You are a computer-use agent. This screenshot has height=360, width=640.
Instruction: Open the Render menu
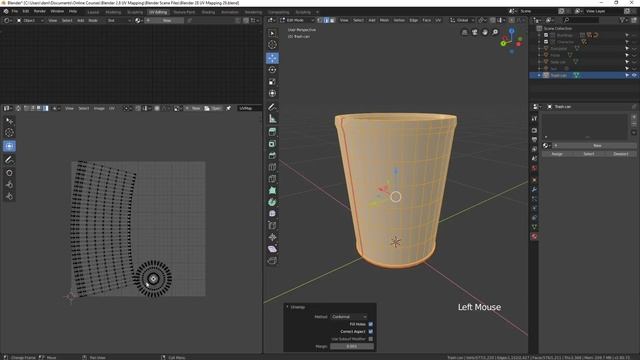39,11
